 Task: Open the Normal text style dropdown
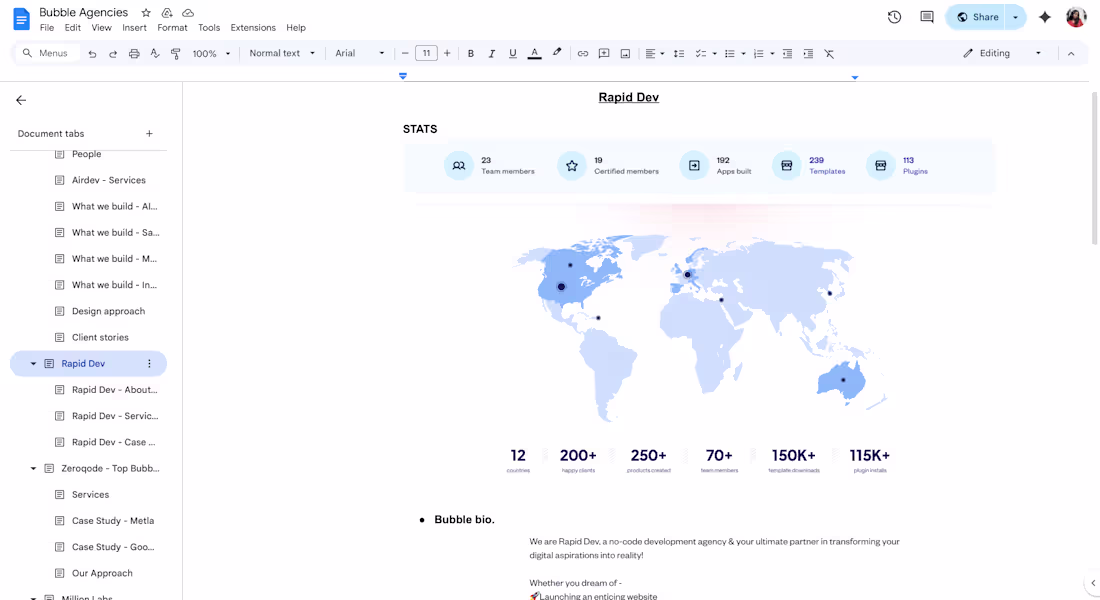[x=282, y=53]
